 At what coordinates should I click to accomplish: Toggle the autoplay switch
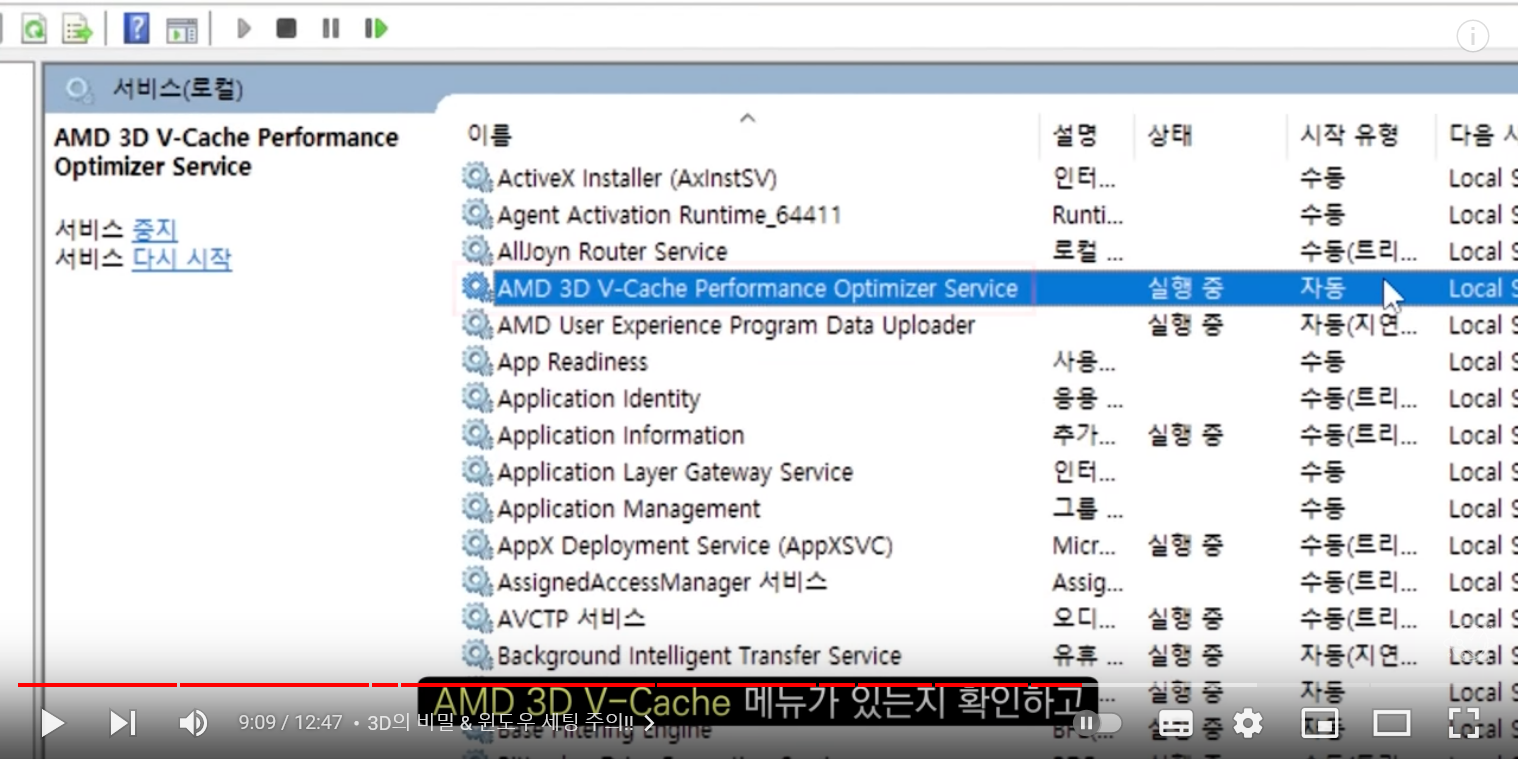point(1097,722)
